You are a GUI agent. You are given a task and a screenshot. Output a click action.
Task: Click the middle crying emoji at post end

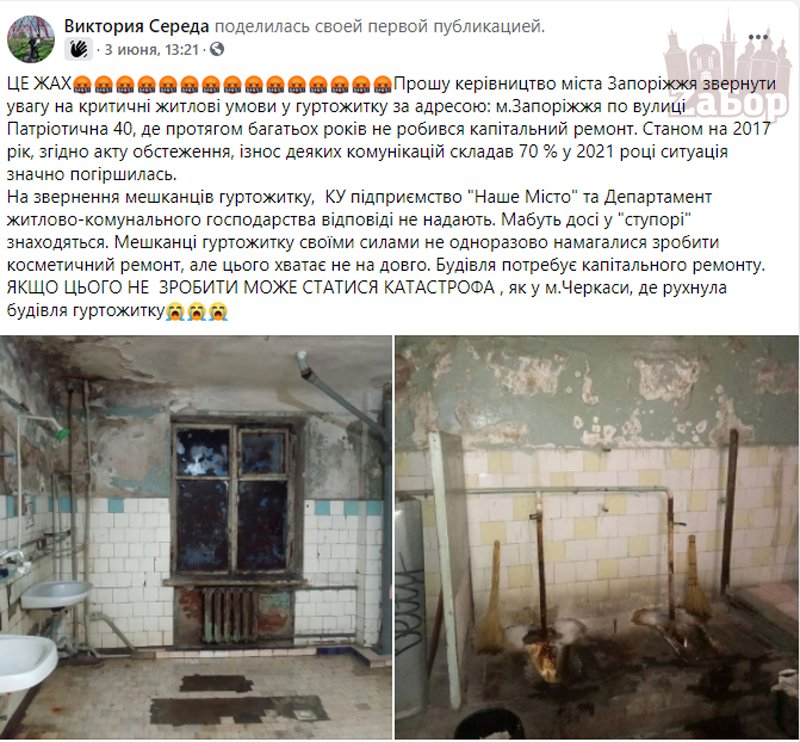click(x=196, y=311)
